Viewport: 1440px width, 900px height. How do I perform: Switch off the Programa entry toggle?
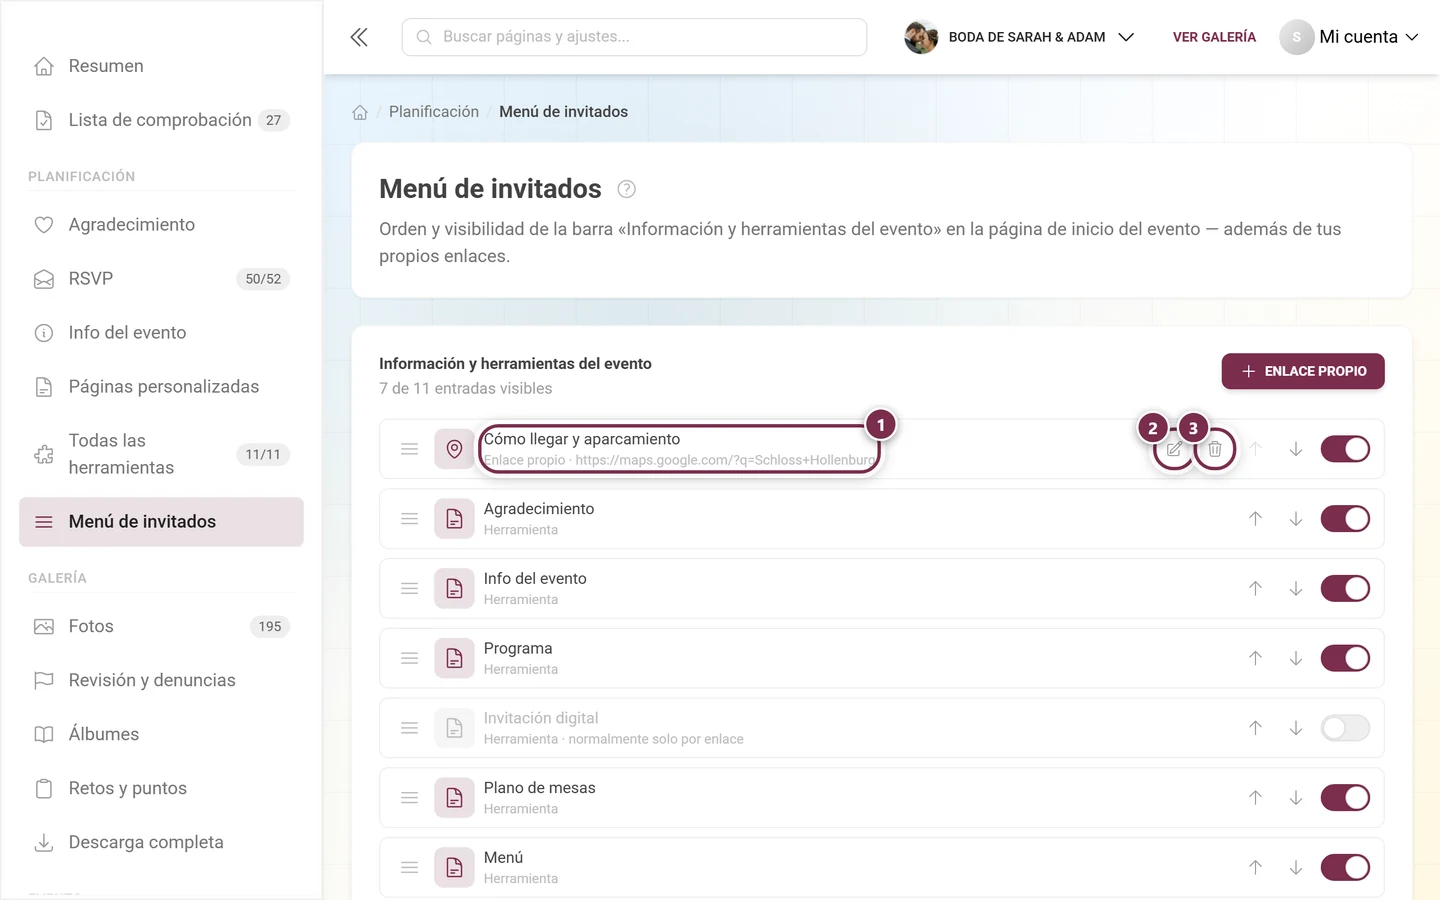(1345, 658)
